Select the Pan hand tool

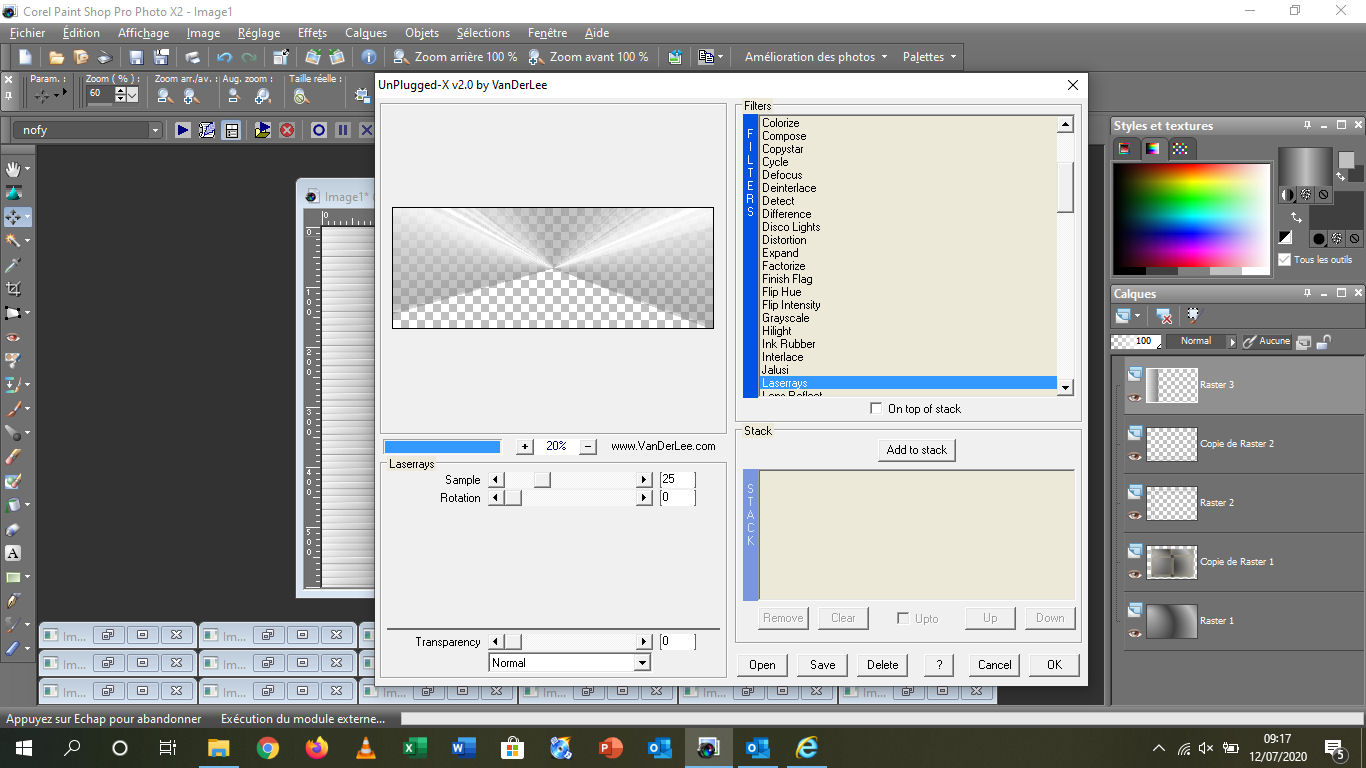coord(14,169)
